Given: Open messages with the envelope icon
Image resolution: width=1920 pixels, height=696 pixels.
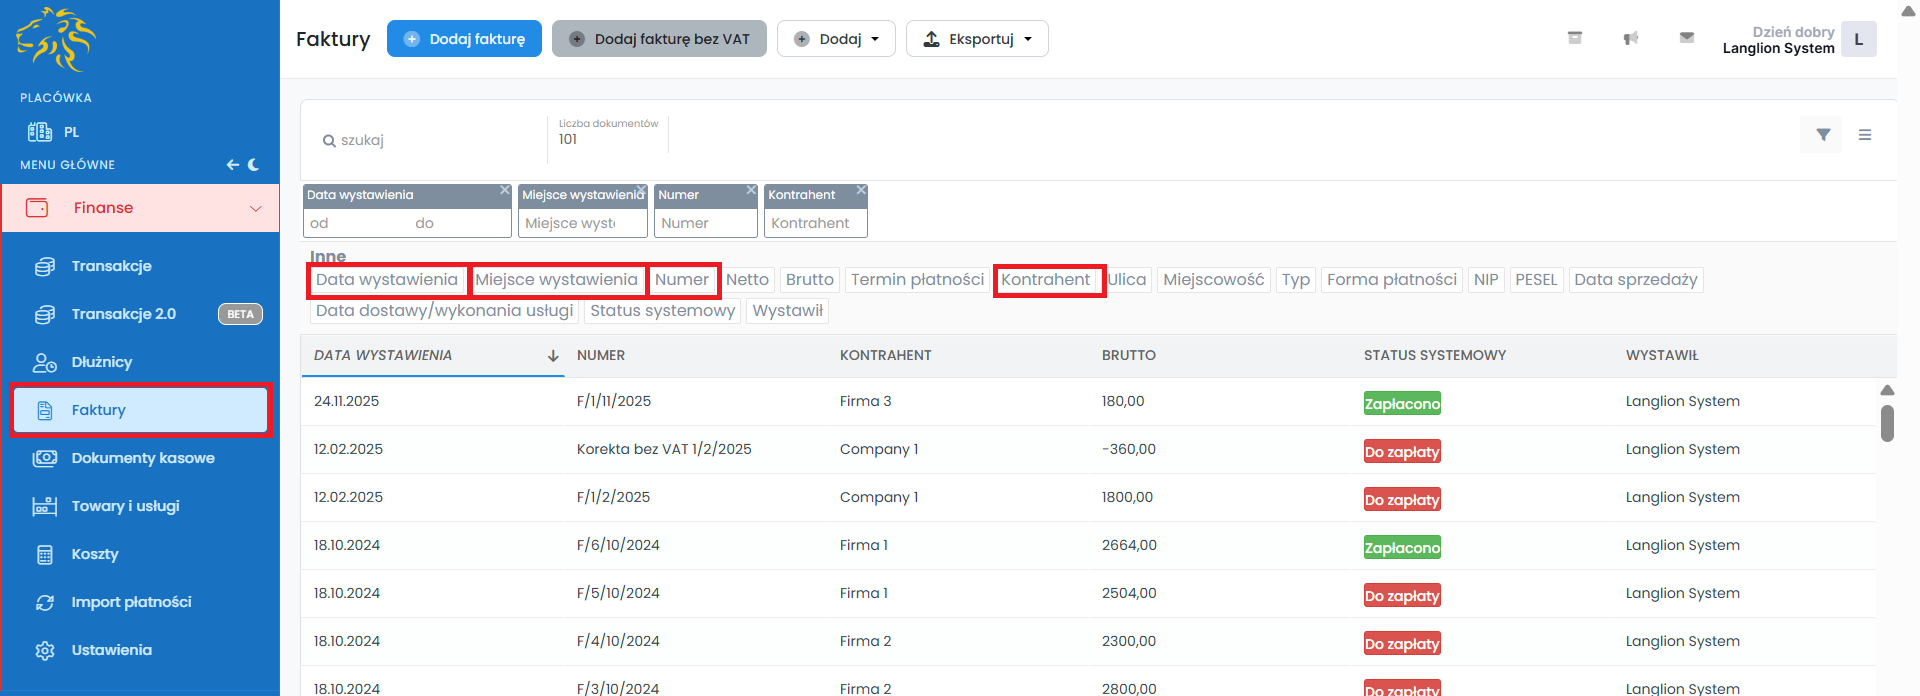Looking at the screenshot, I should 1686,38.
